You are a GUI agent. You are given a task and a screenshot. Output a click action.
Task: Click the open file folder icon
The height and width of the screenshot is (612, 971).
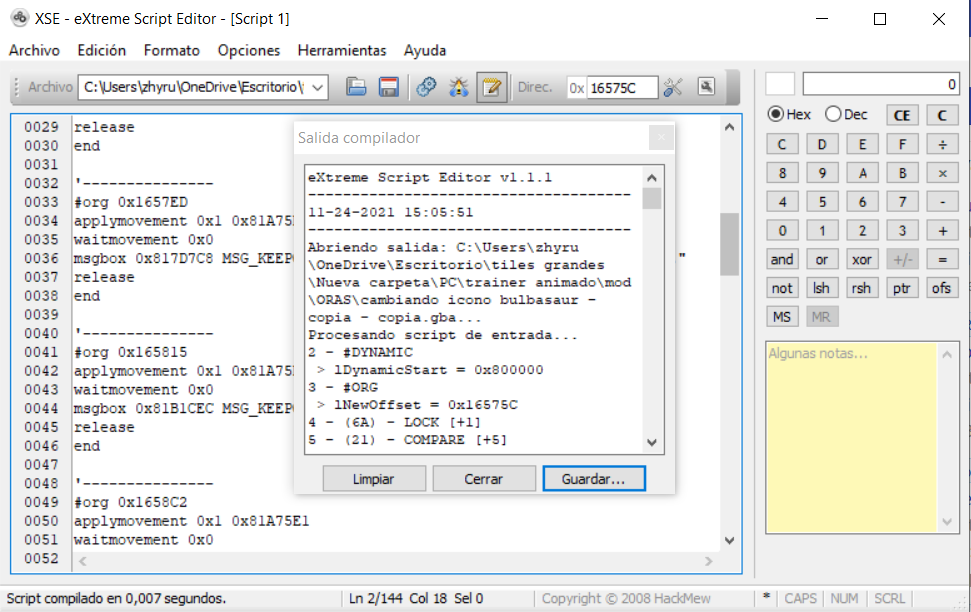tap(356, 88)
